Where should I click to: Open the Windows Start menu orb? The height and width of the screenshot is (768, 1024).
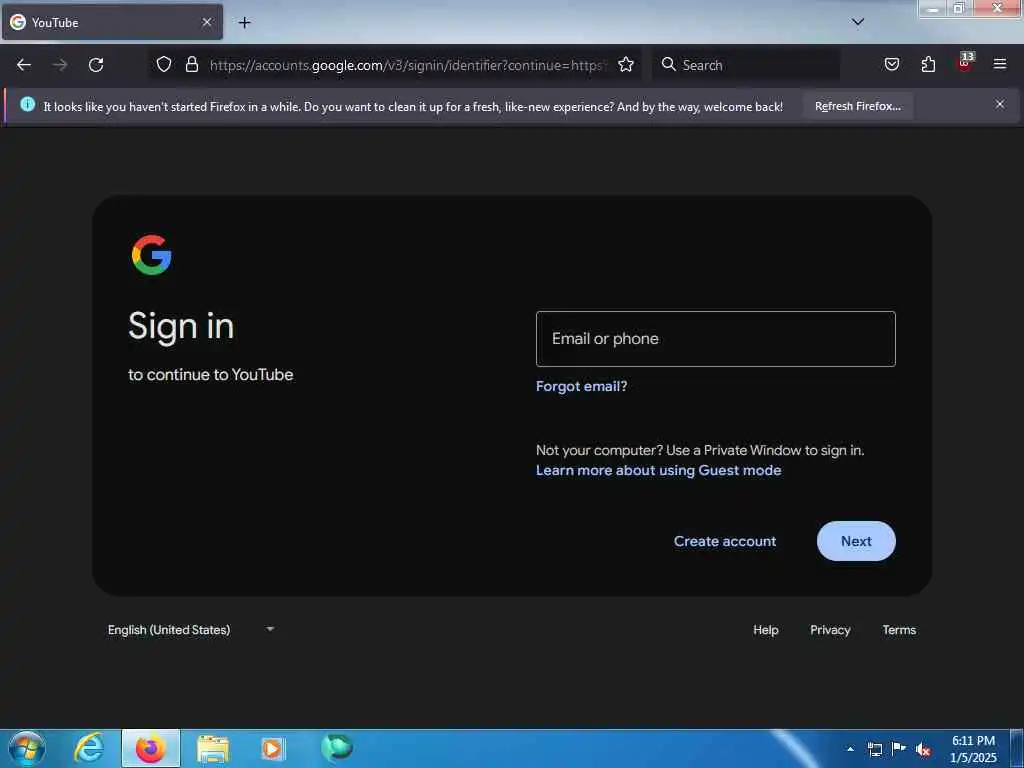26,748
